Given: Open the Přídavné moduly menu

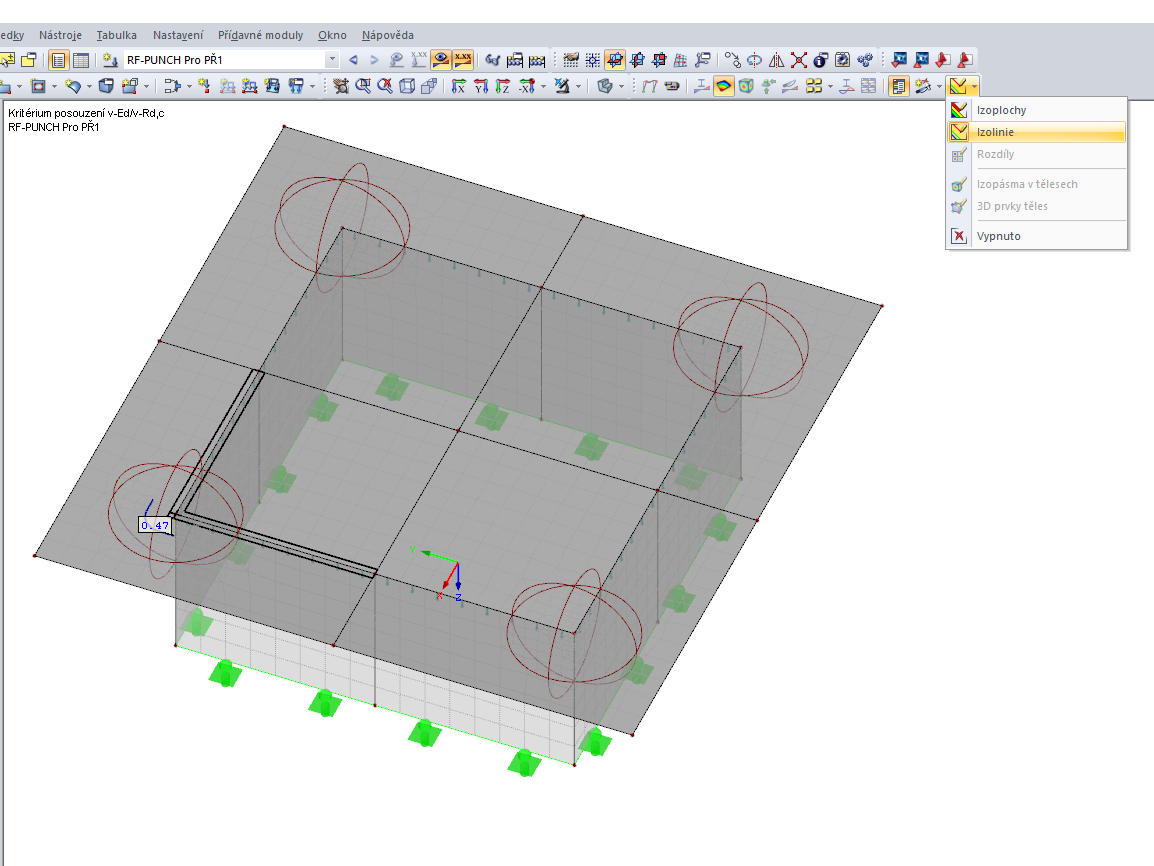Looking at the screenshot, I should 261,35.
